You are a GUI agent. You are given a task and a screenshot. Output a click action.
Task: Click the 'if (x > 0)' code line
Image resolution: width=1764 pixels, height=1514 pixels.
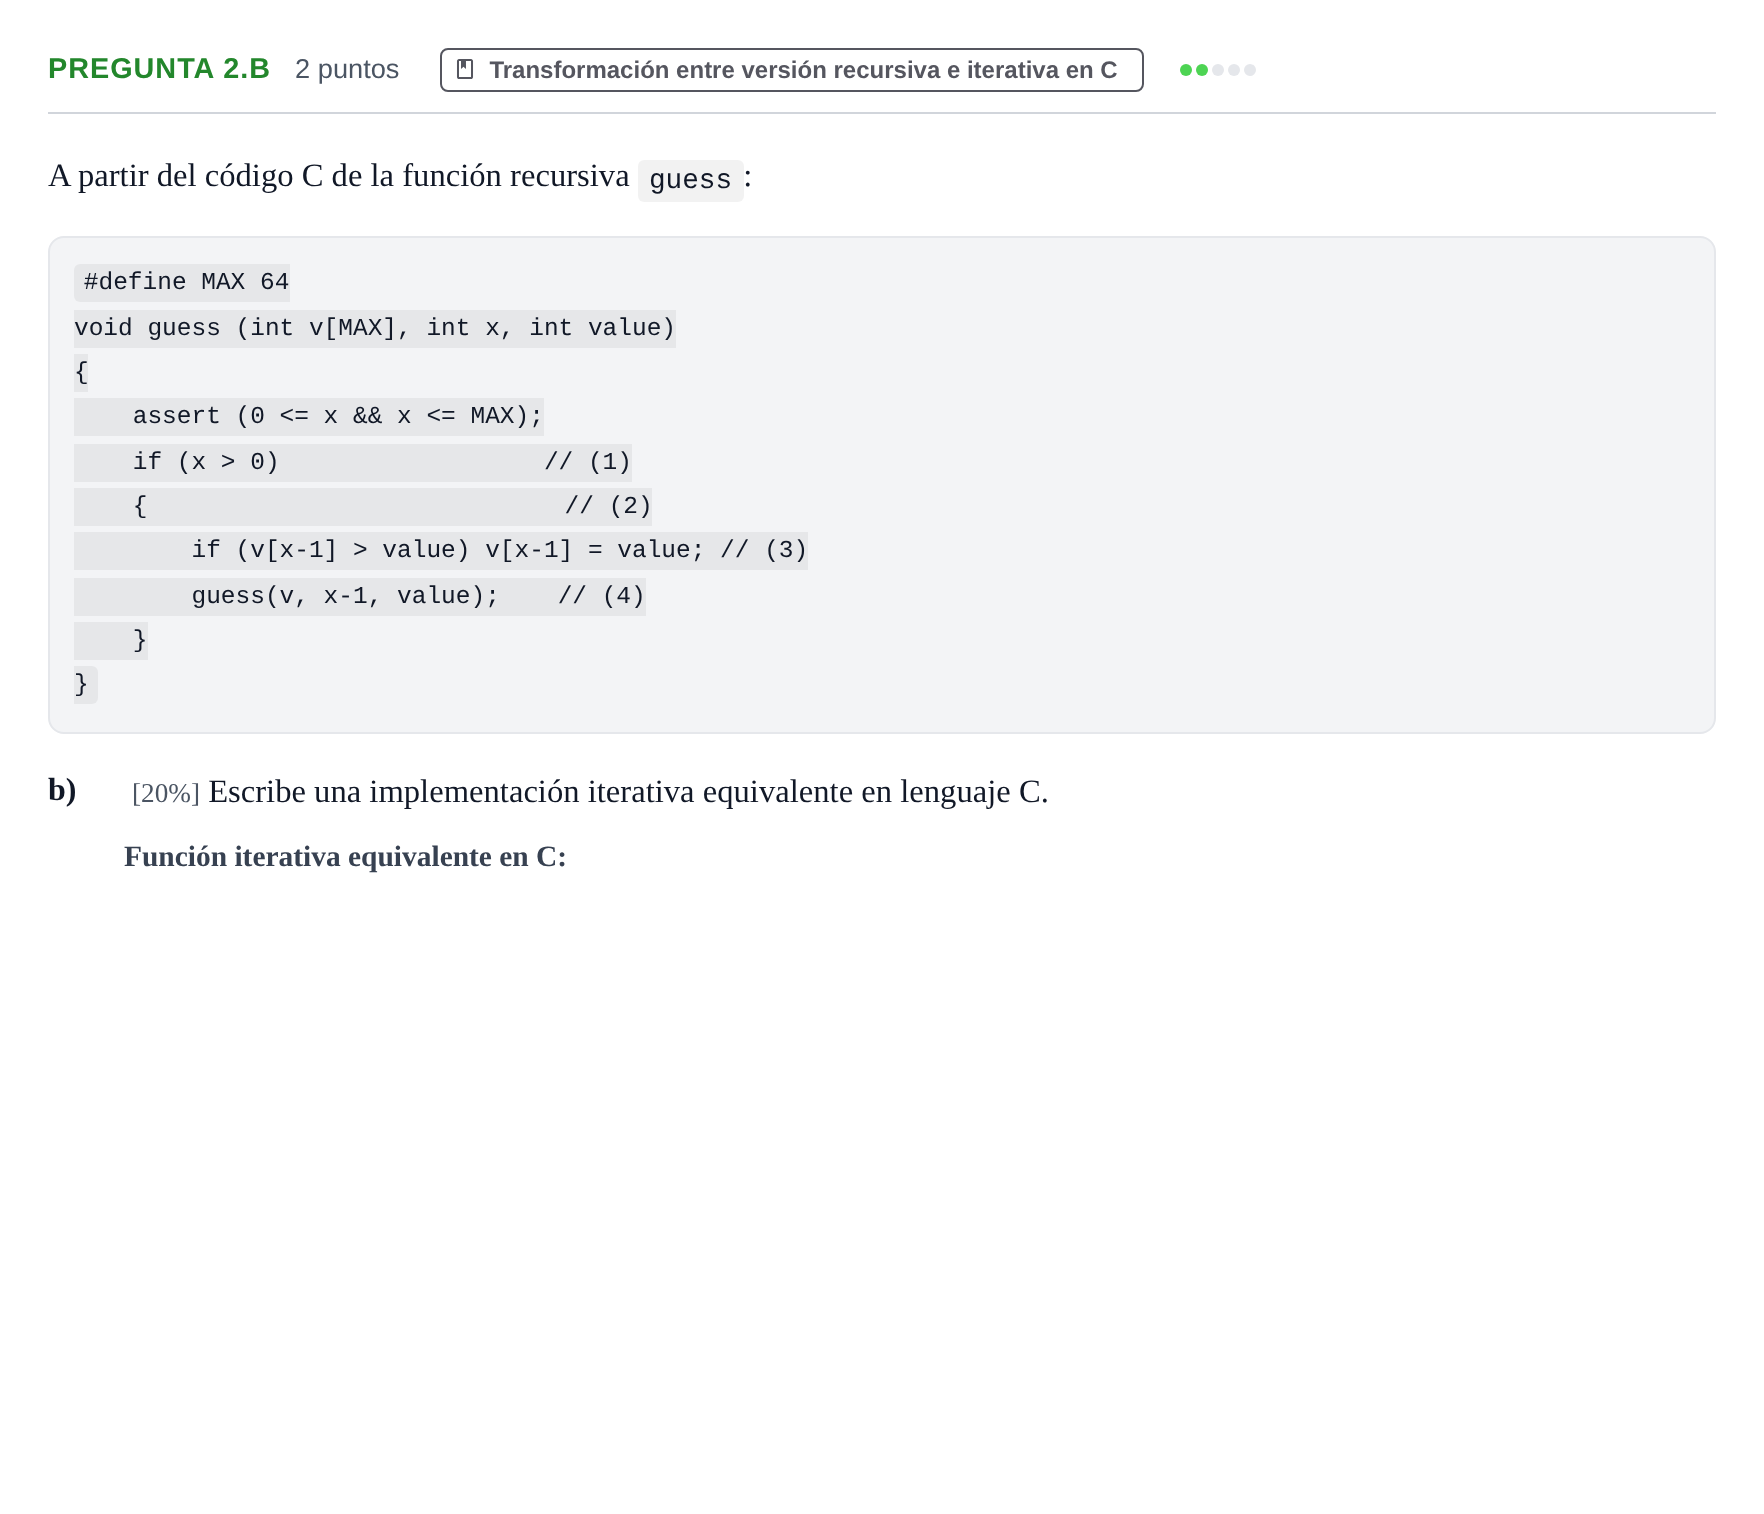point(205,462)
